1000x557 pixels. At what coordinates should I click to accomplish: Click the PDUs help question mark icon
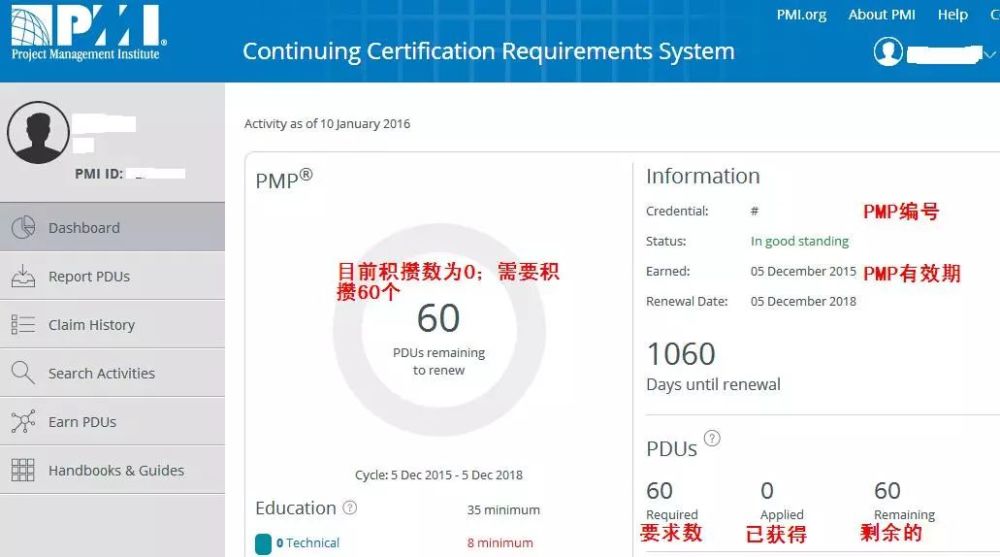coord(712,438)
